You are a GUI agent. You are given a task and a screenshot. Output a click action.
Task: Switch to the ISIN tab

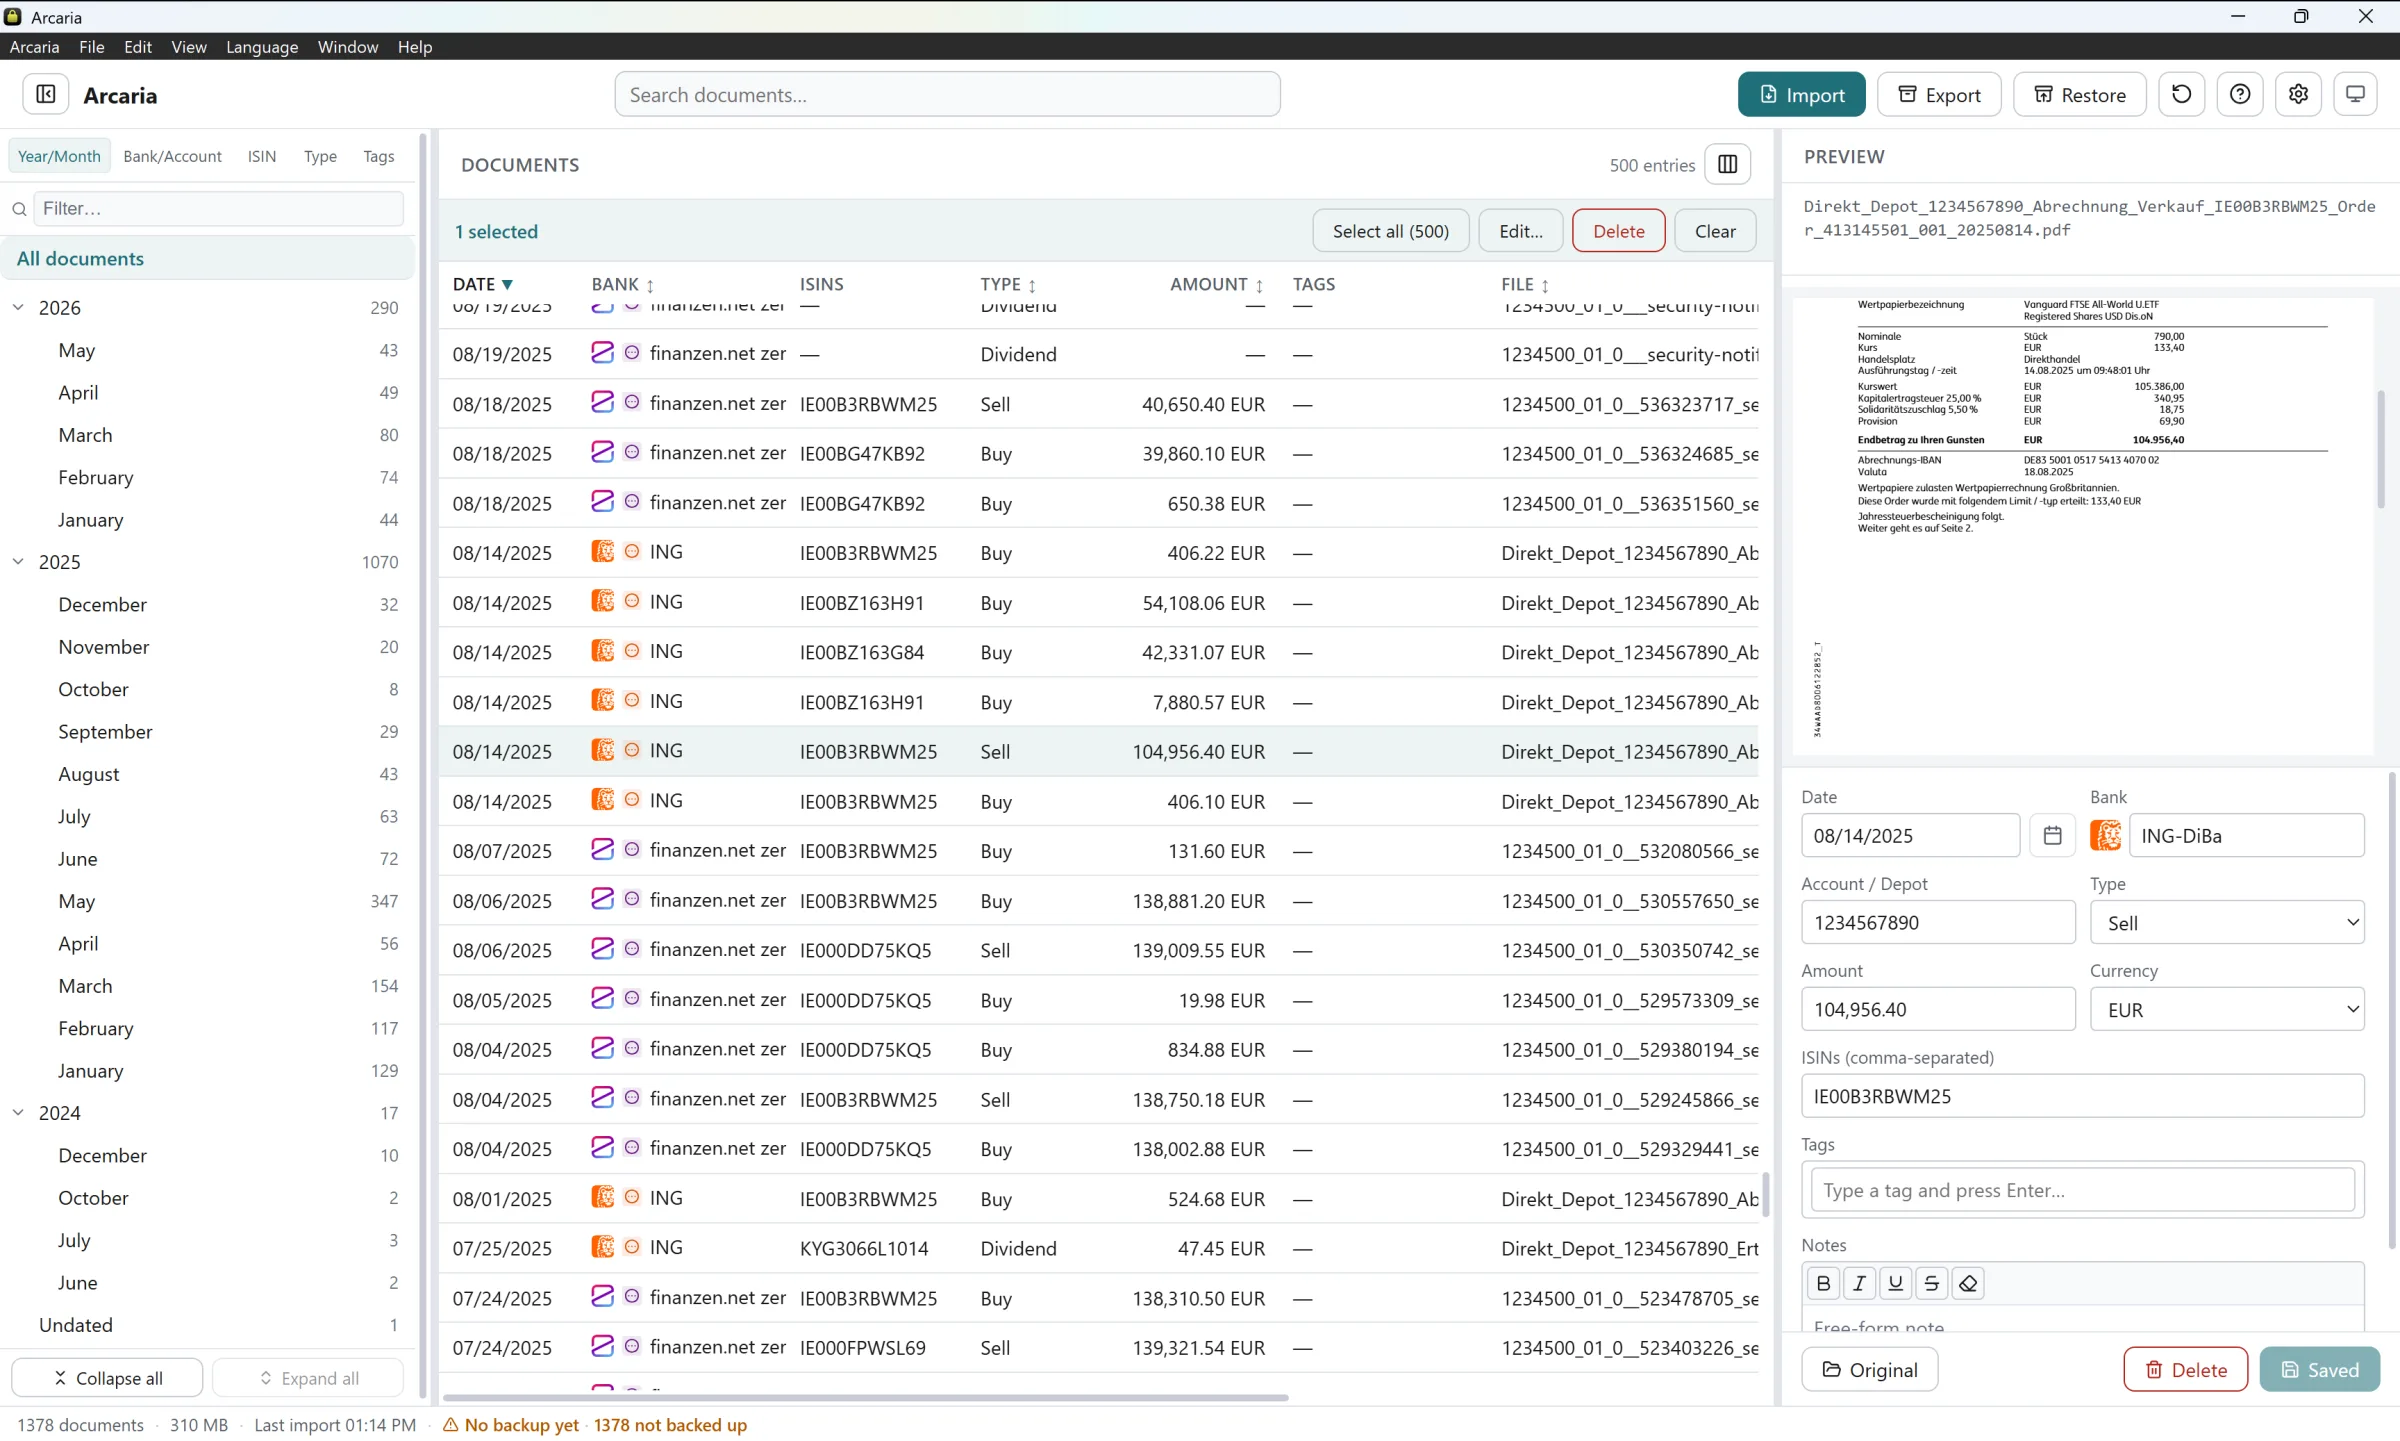[x=262, y=156]
